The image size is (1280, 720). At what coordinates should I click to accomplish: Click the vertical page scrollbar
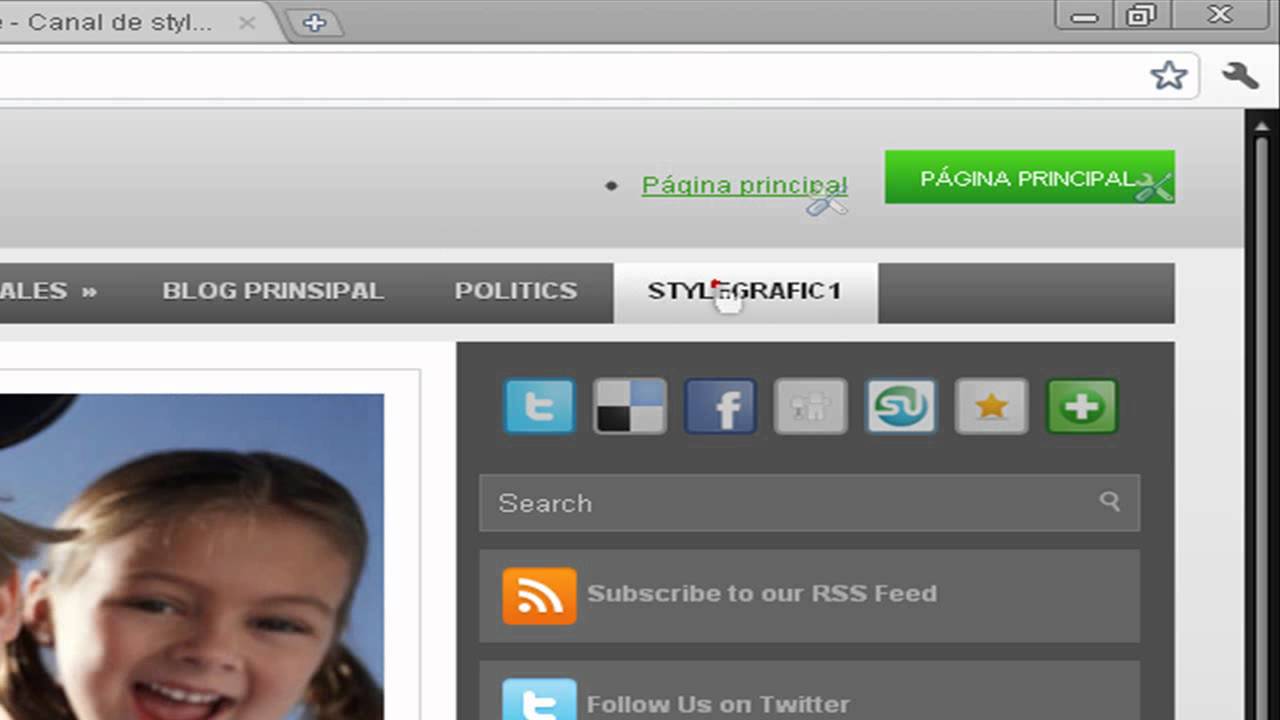pos(1262,415)
